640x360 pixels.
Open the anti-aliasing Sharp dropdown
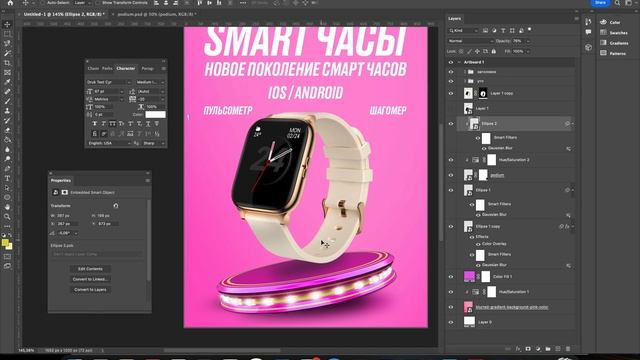tap(153, 143)
